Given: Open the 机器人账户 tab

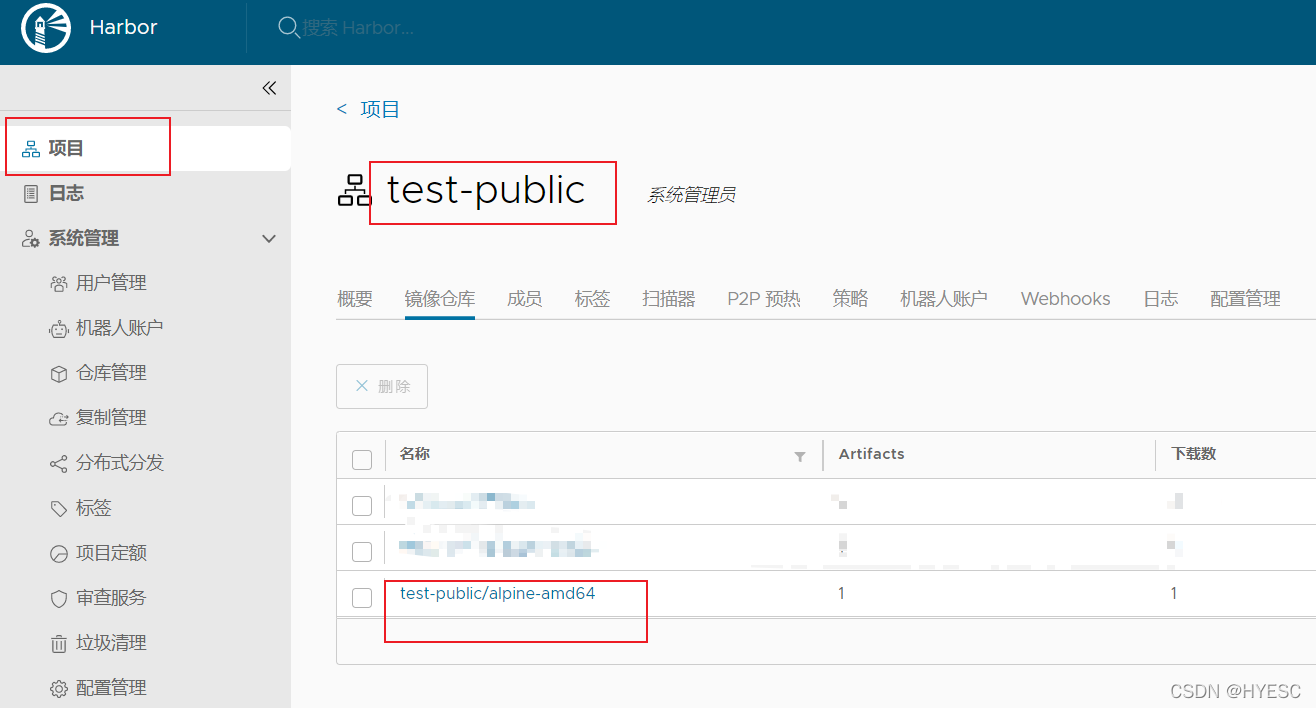Looking at the screenshot, I should (944, 298).
